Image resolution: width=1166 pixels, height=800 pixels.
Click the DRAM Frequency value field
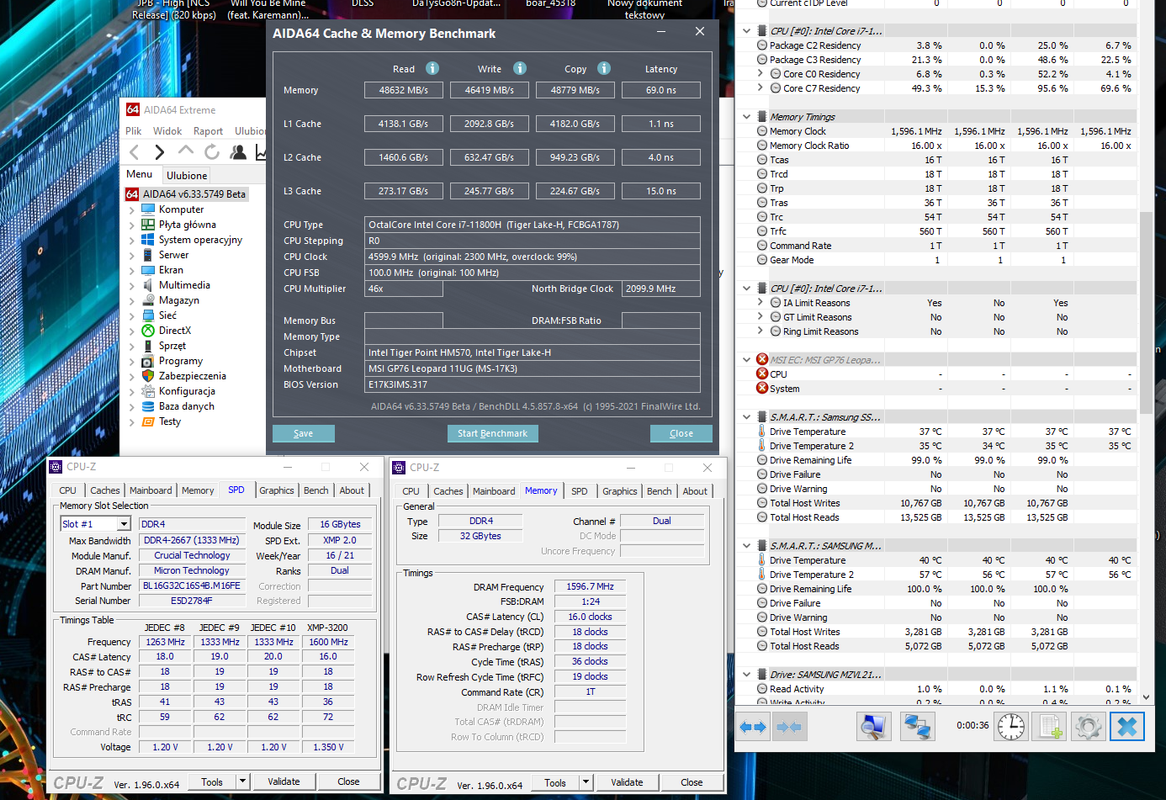click(x=590, y=587)
